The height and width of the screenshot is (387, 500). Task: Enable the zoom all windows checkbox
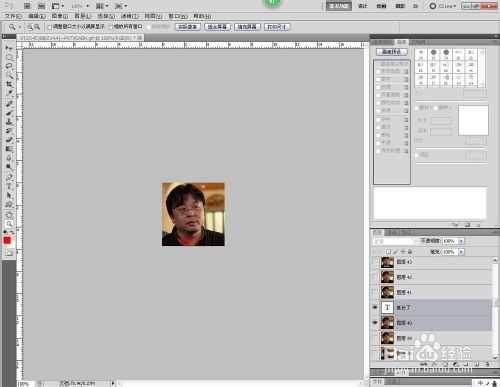tap(111, 27)
